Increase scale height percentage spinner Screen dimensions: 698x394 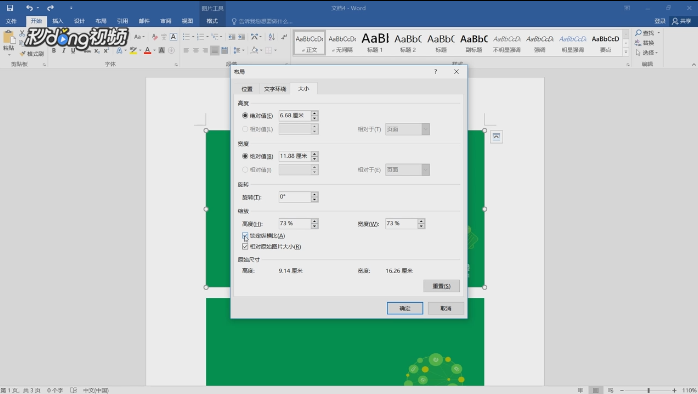click(315, 221)
